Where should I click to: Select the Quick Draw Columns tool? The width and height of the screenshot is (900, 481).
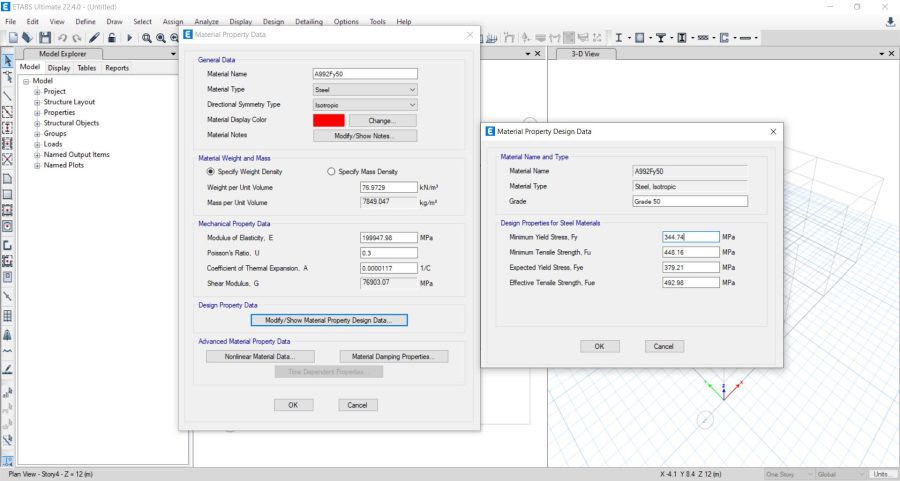click(x=7, y=127)
